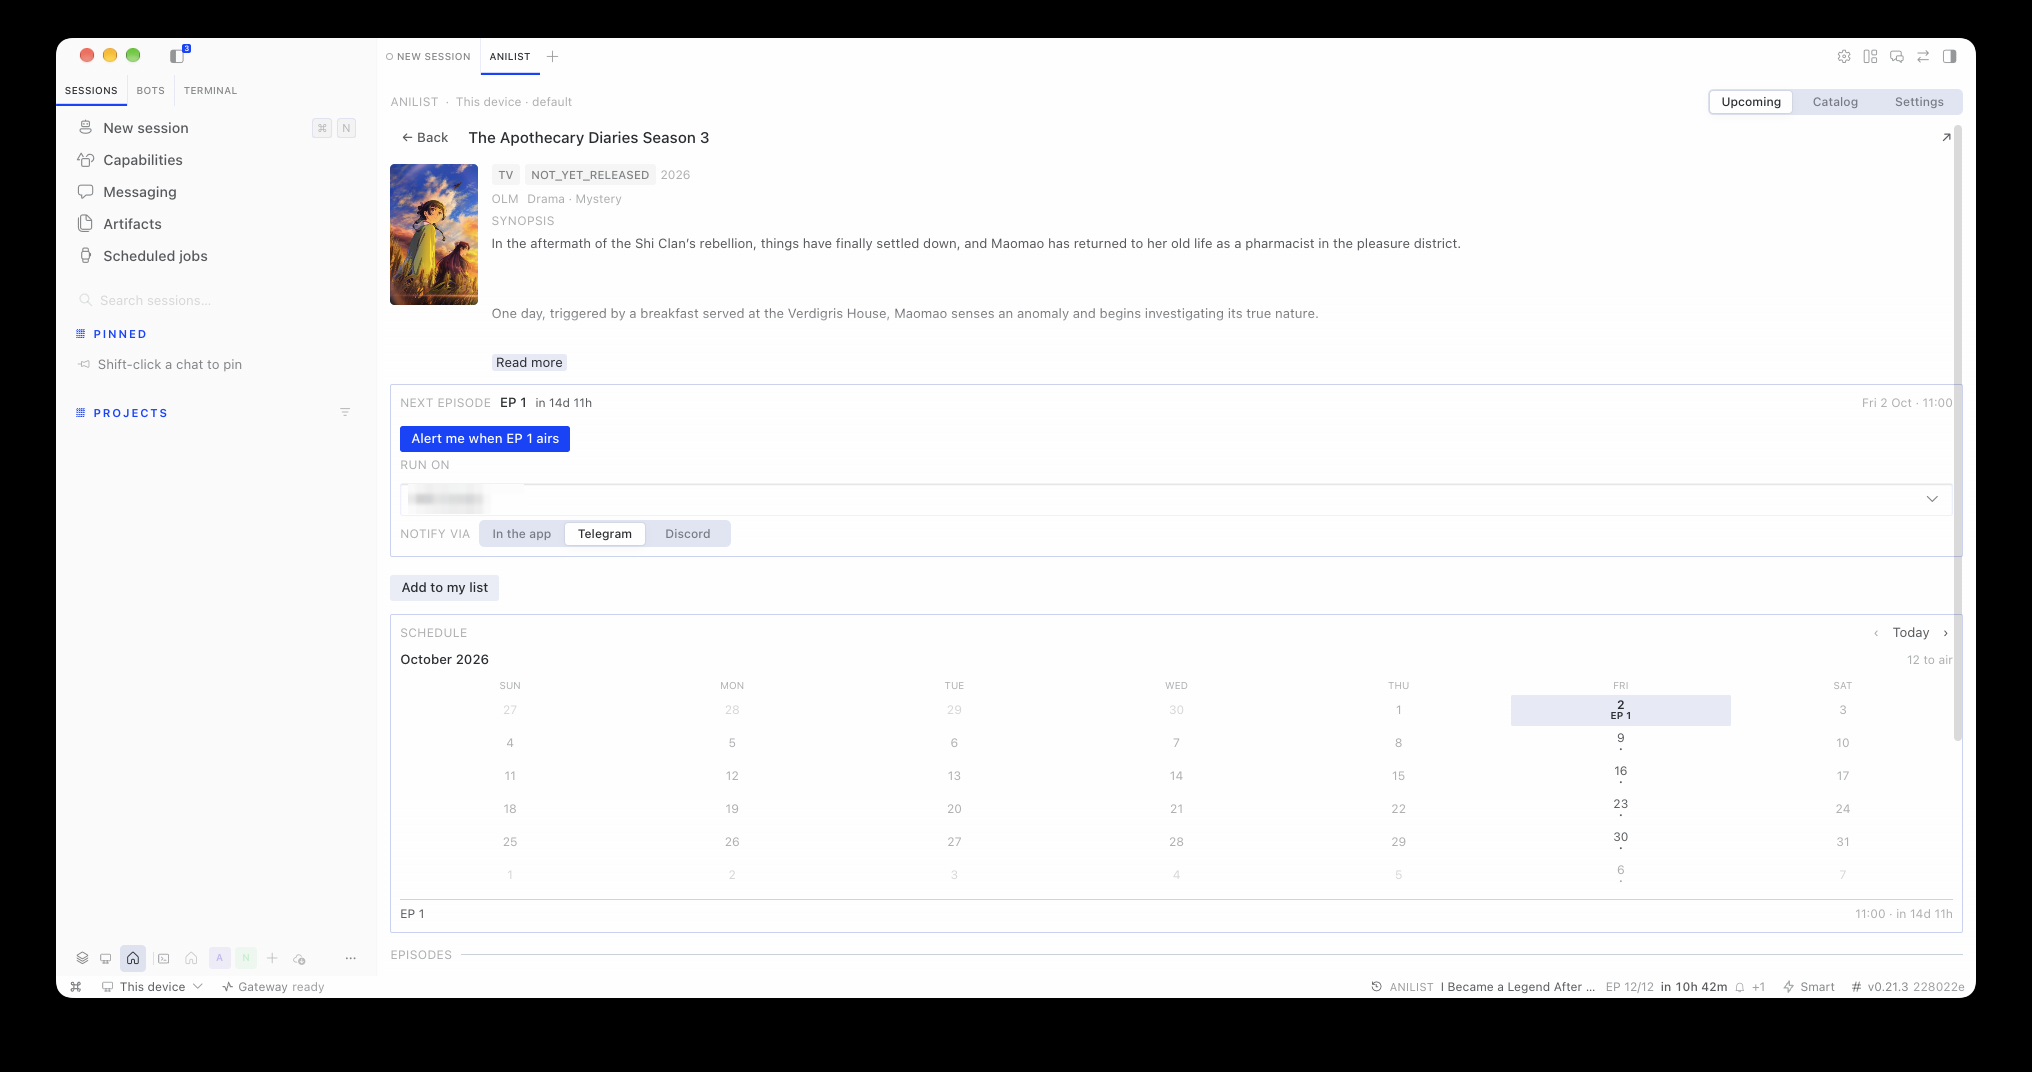This screenshot has height=1072, width=2032.
Task: Switch to Upcoming view
Action: tap(1751, 102)
